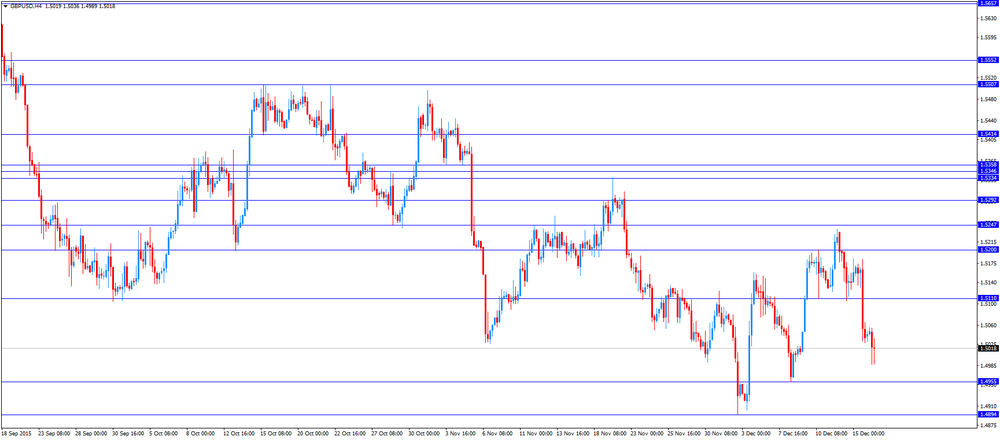Viewport: 1000px width, 440px height.
Task: Click the 25 Nov 16:00 time label
Action: [682, 432]
